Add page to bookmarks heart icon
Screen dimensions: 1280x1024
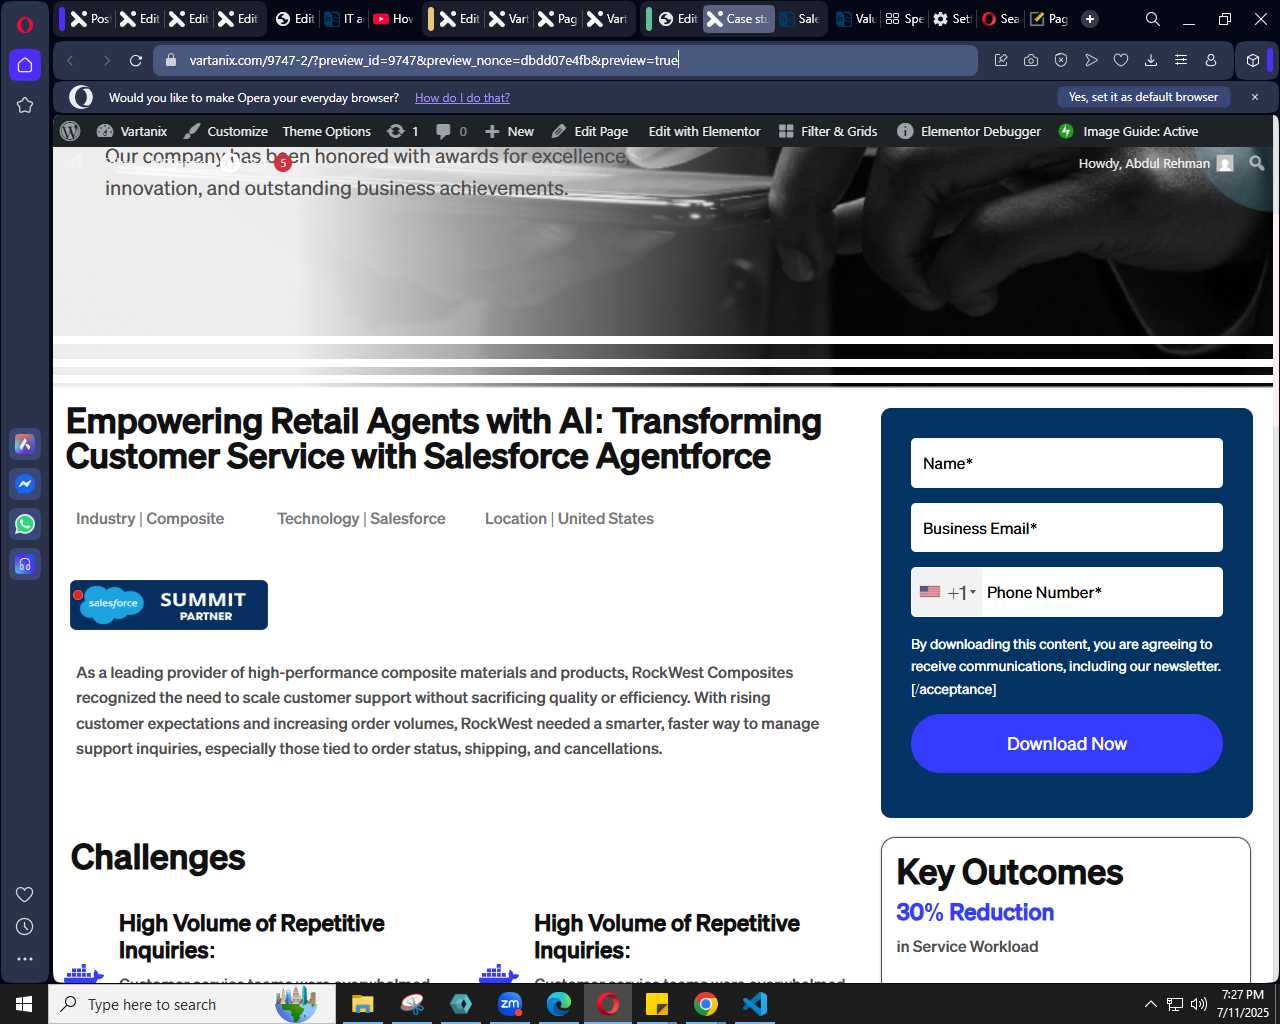[x=1121, y=61]
